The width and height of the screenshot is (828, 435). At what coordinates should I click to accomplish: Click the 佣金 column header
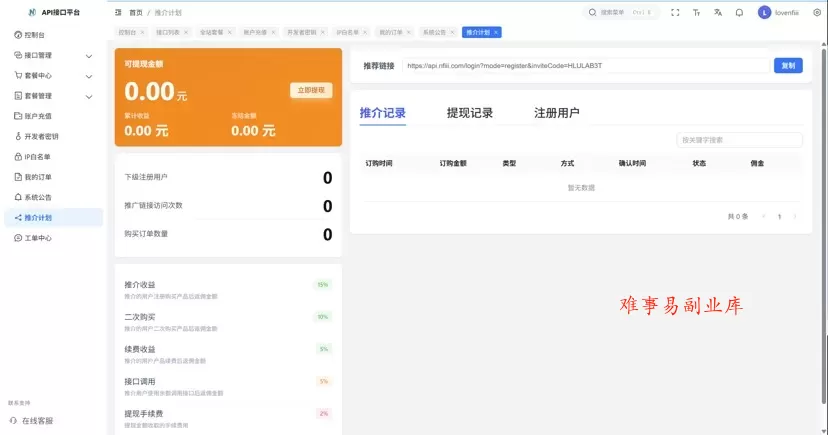click(x=757, y=163)
